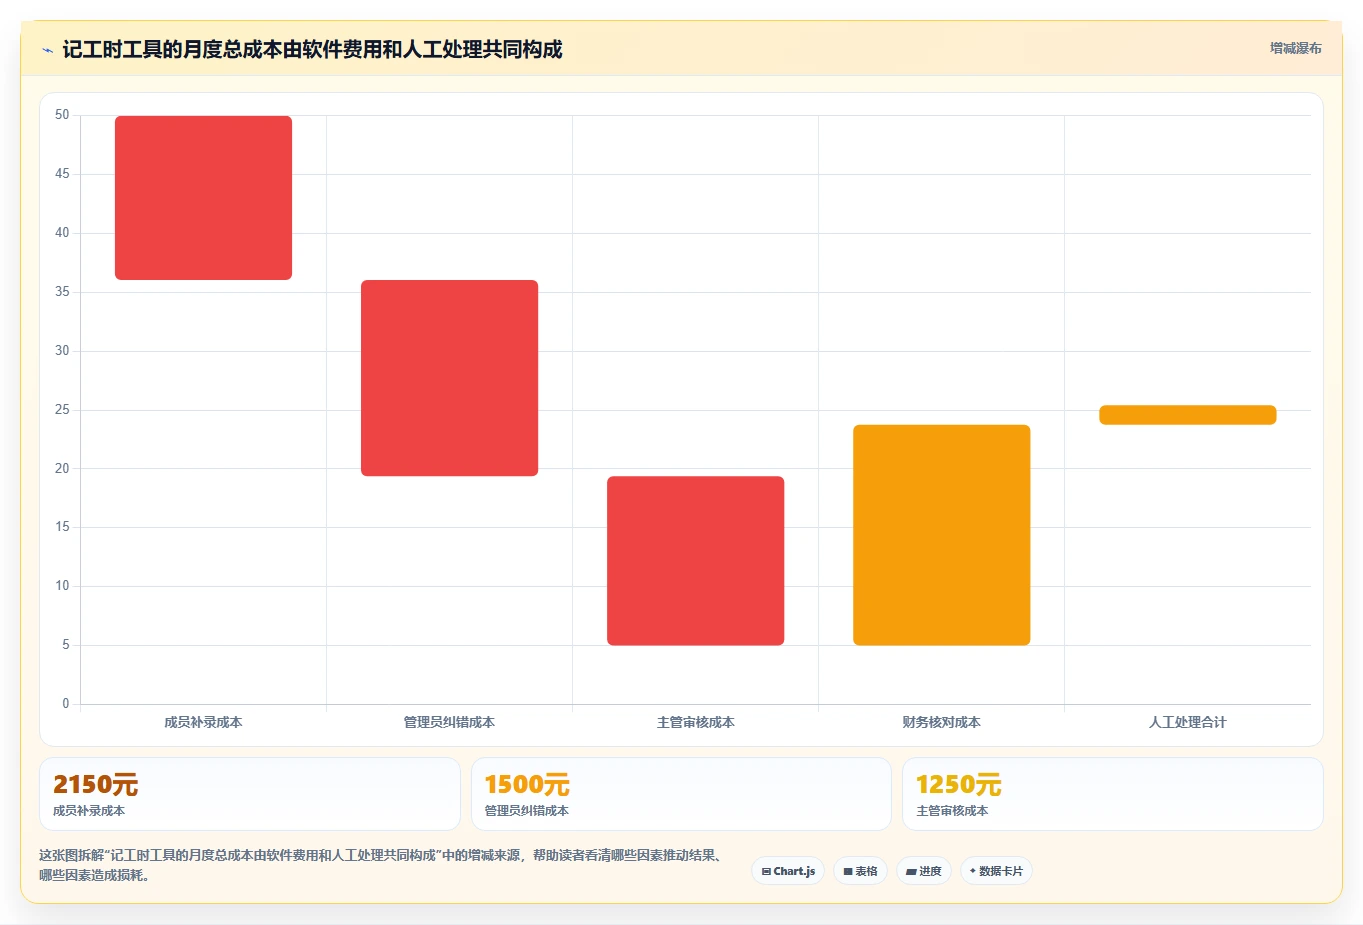Viewport: 1363px width, 925px height.
Task: Click the y-axis value 35
Action: (x=62, y=292)
